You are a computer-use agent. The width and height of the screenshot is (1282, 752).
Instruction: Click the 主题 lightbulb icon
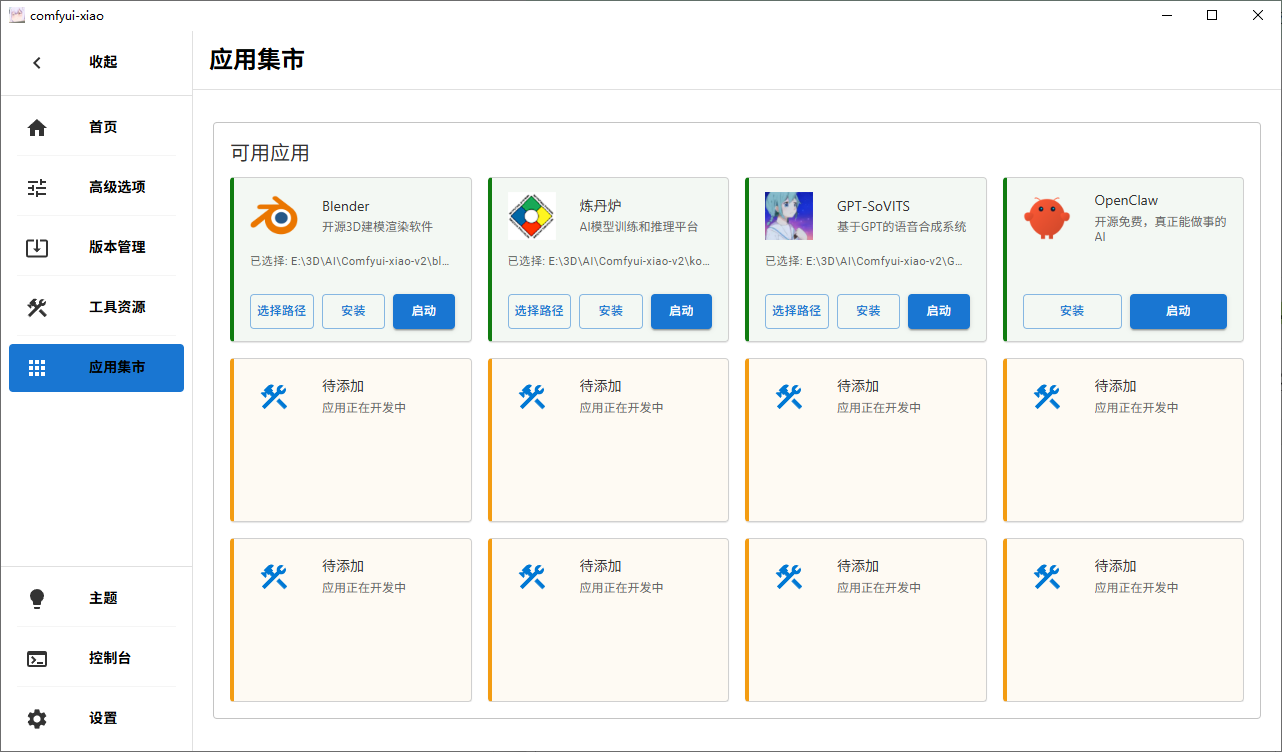[37, 598]
